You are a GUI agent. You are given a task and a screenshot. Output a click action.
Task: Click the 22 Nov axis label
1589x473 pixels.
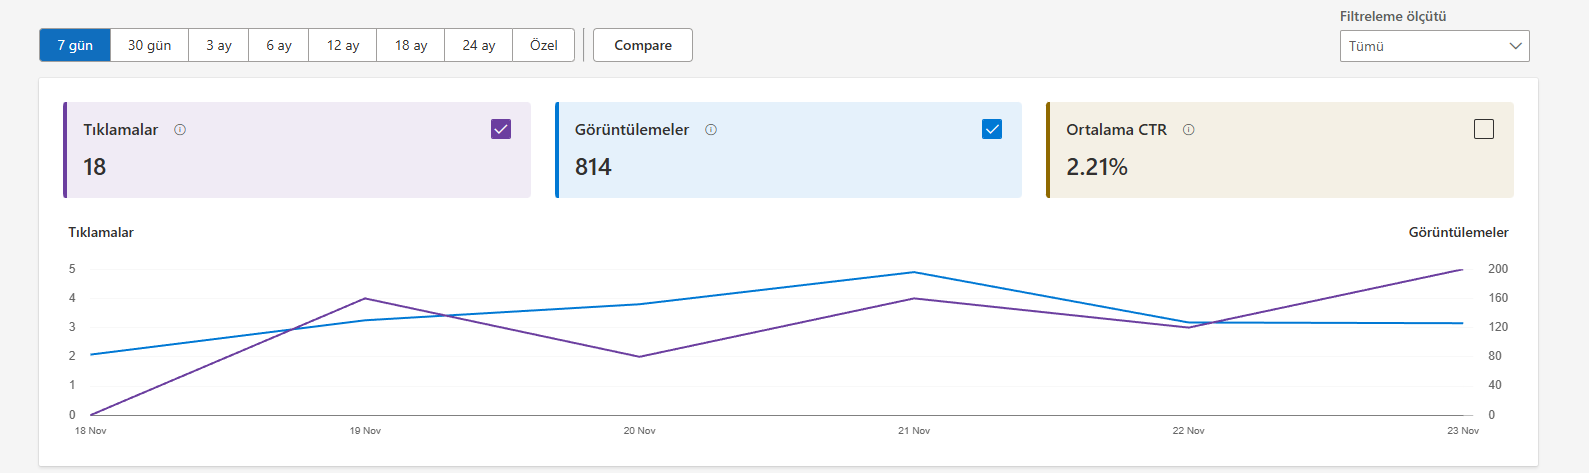point(1189,431)
